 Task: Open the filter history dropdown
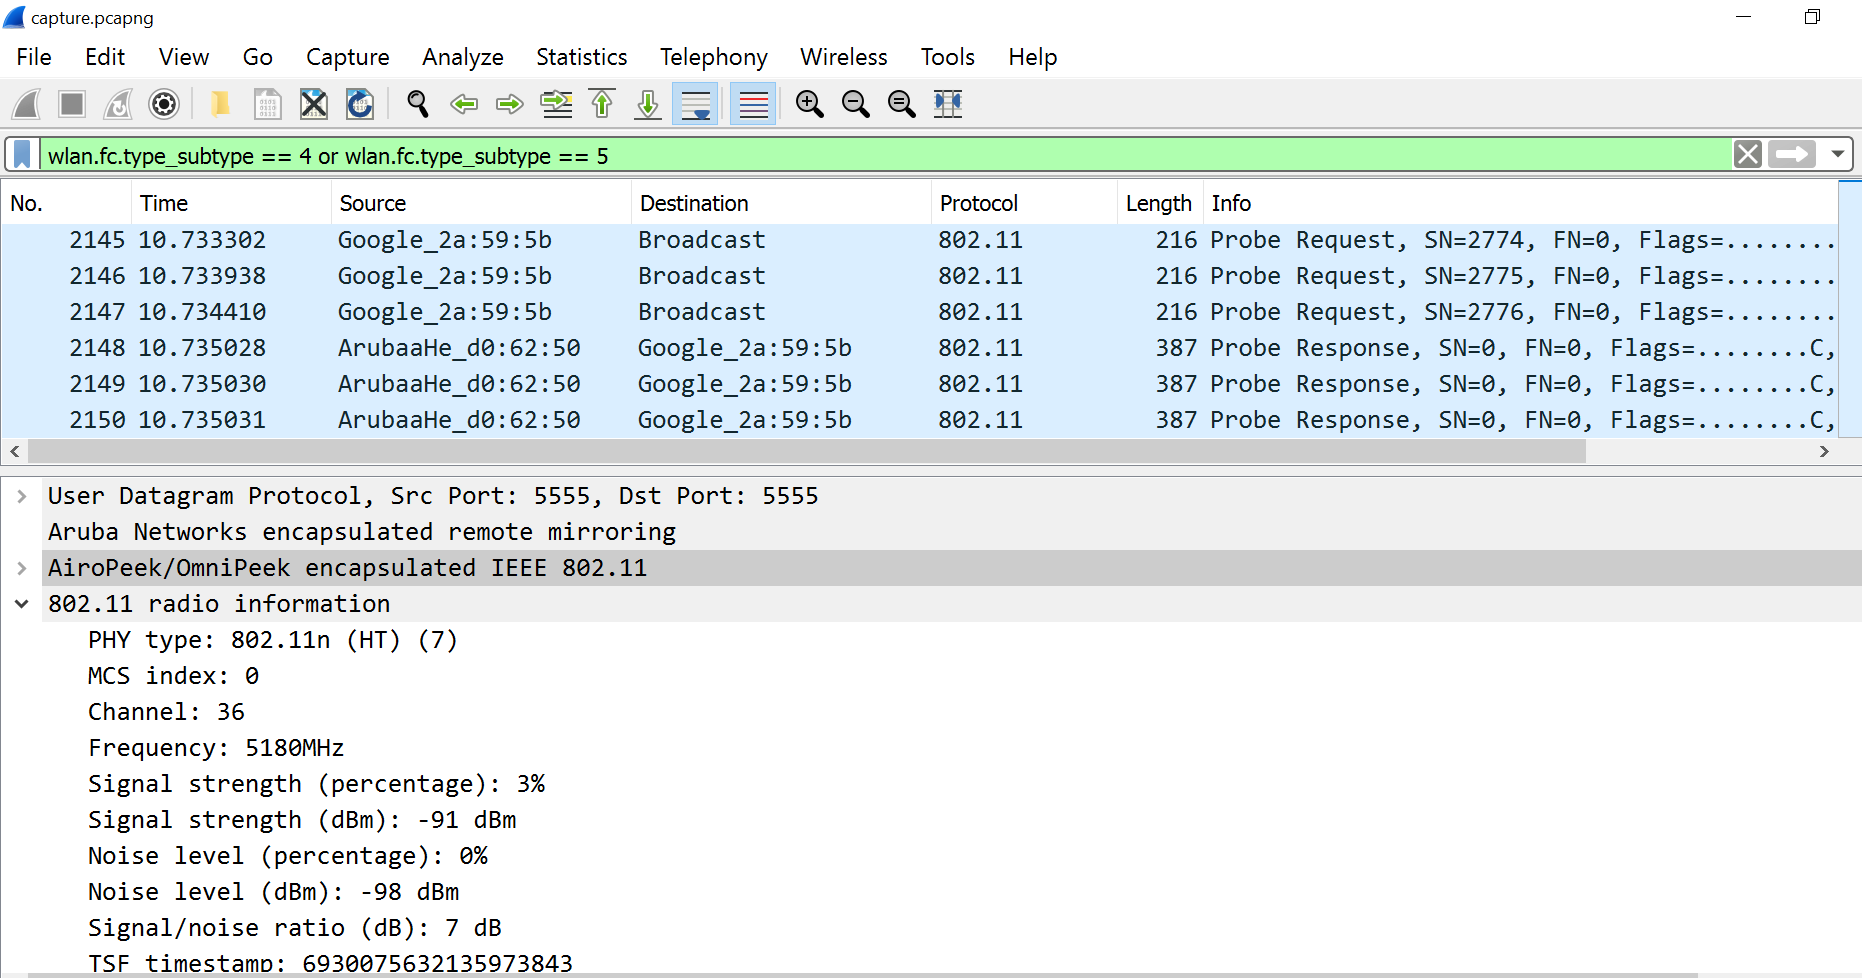1839,154
